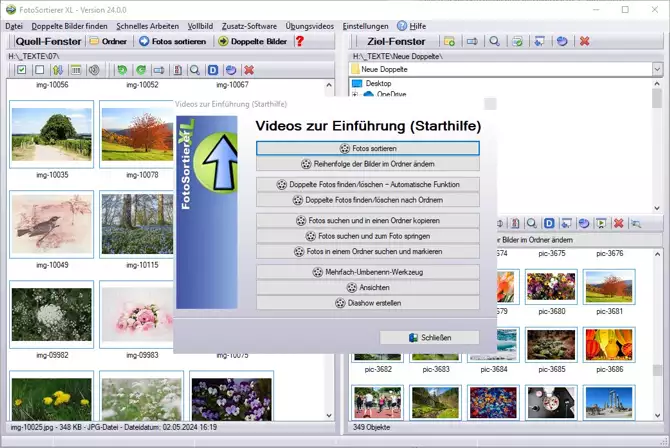Play the Diashow erstellen video
670x448 pixels.
(x=367, y=302)
